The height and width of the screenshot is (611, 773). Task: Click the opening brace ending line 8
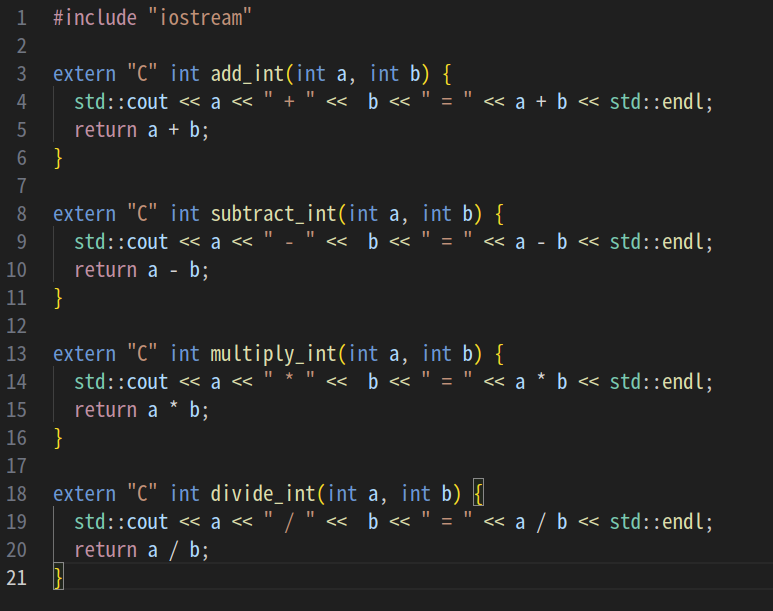pyautogui.click(x=499, y=215)
